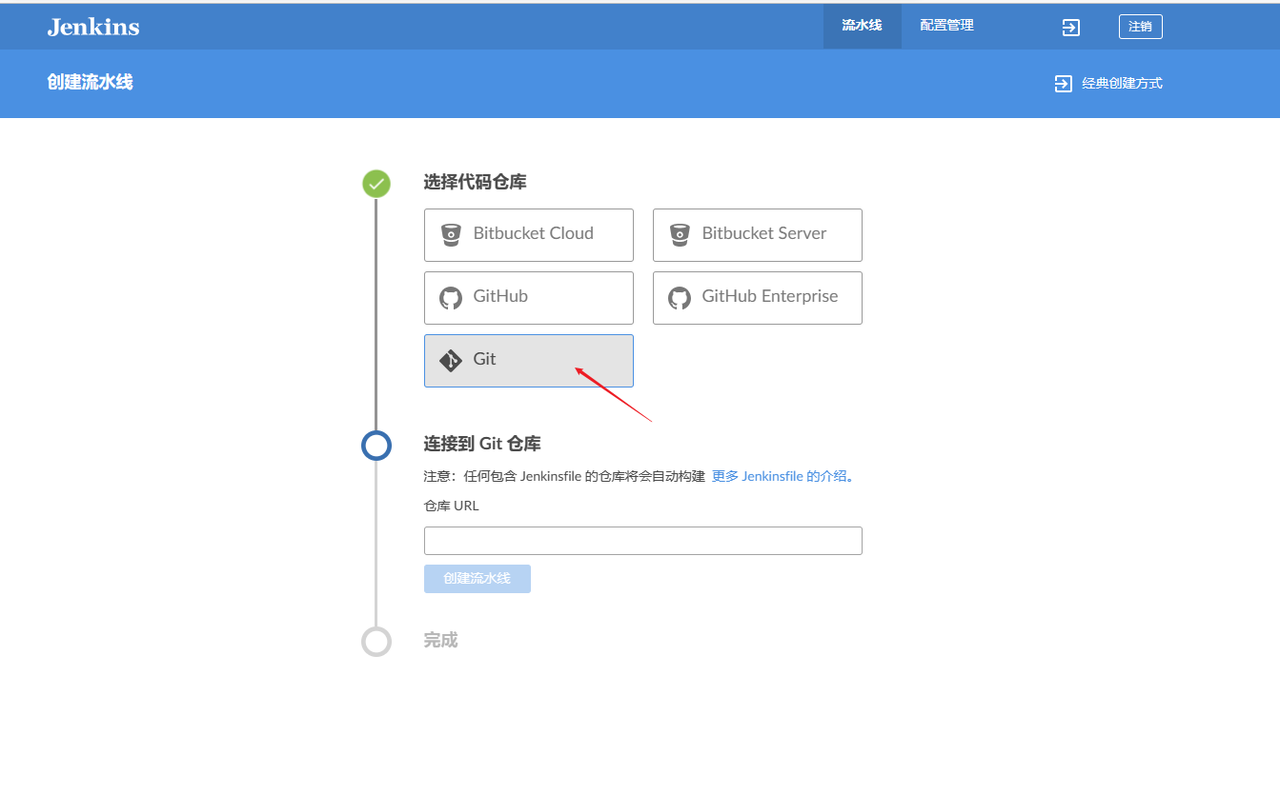Click the GitHub octocat icon

pyautogui.click(x=451, y=297)
